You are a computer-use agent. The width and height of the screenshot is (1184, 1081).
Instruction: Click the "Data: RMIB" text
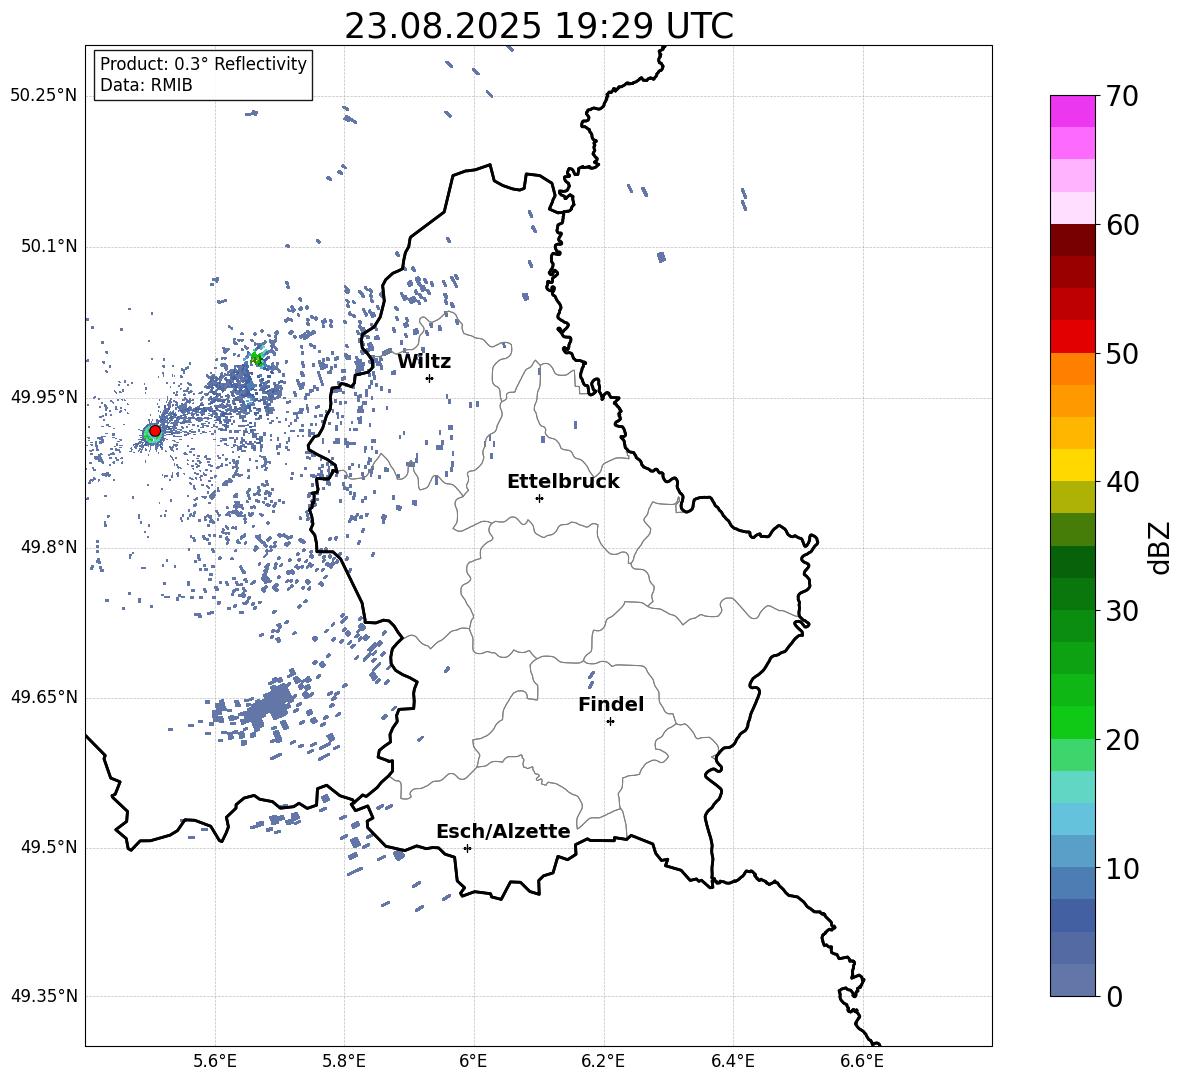pyautogui.click(x=146, y=85)
